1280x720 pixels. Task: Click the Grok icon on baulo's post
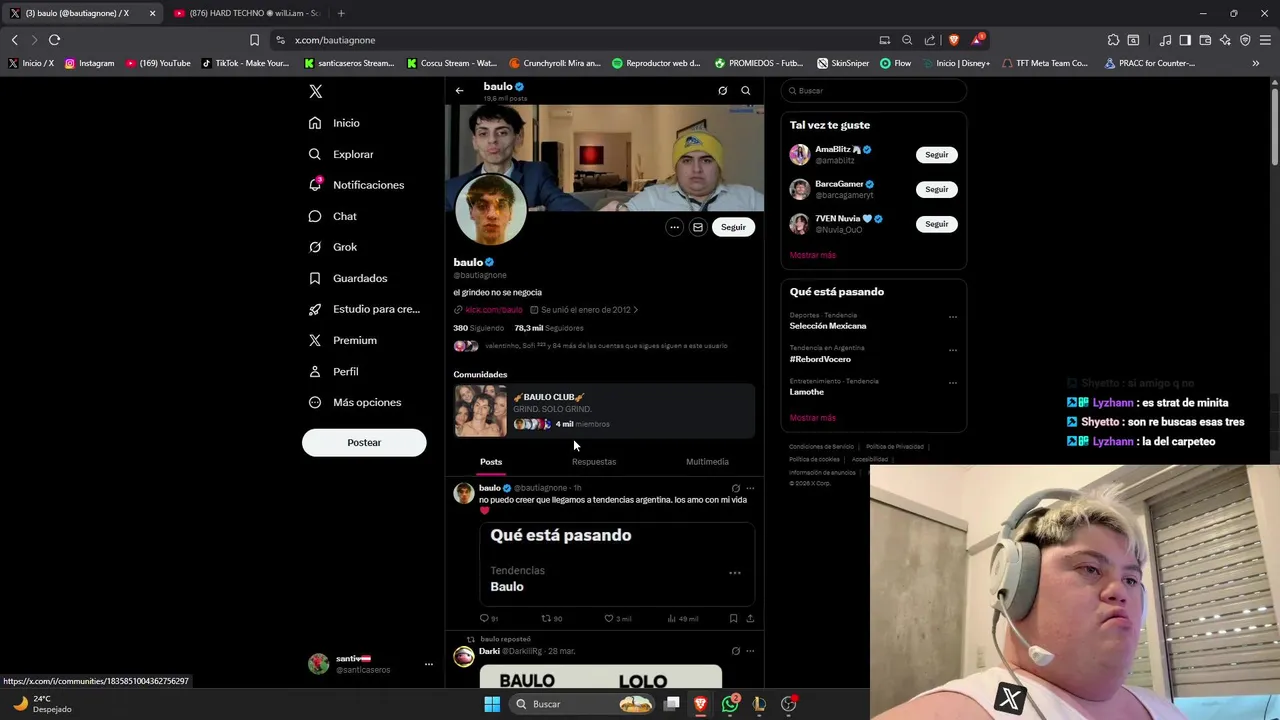[x=735, y=488]
